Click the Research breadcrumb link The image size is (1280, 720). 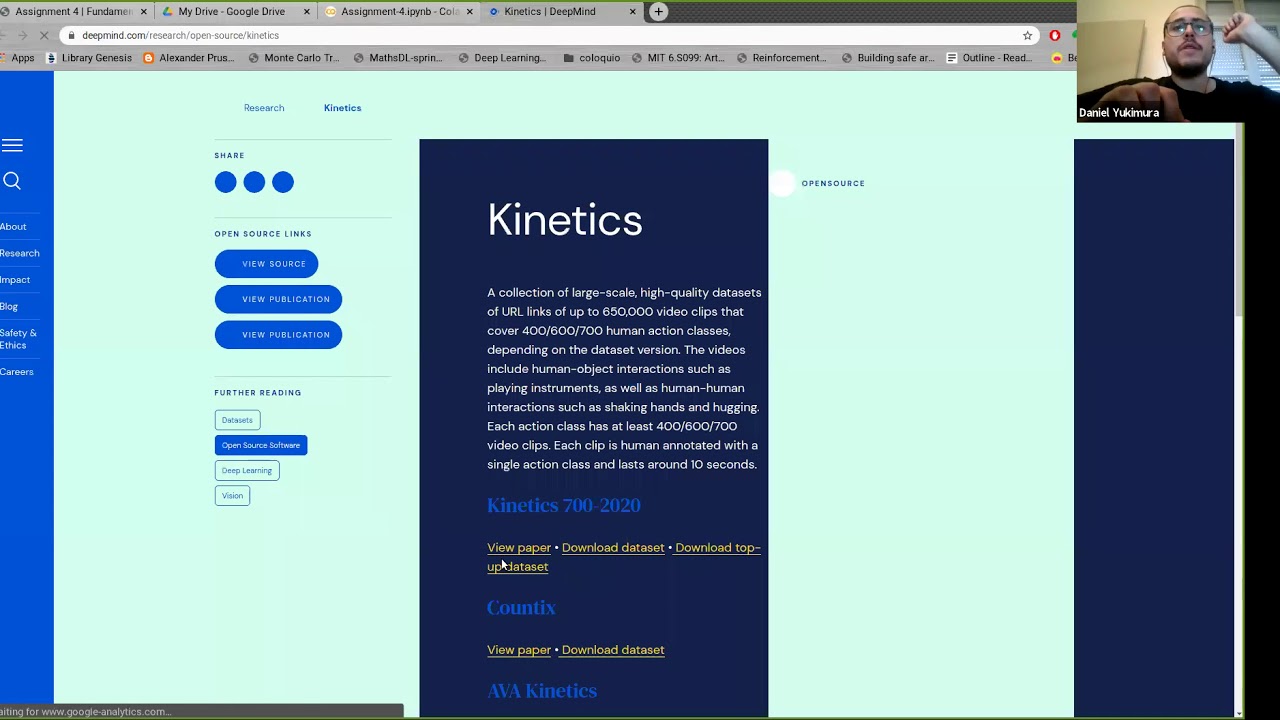coord(264,108)
